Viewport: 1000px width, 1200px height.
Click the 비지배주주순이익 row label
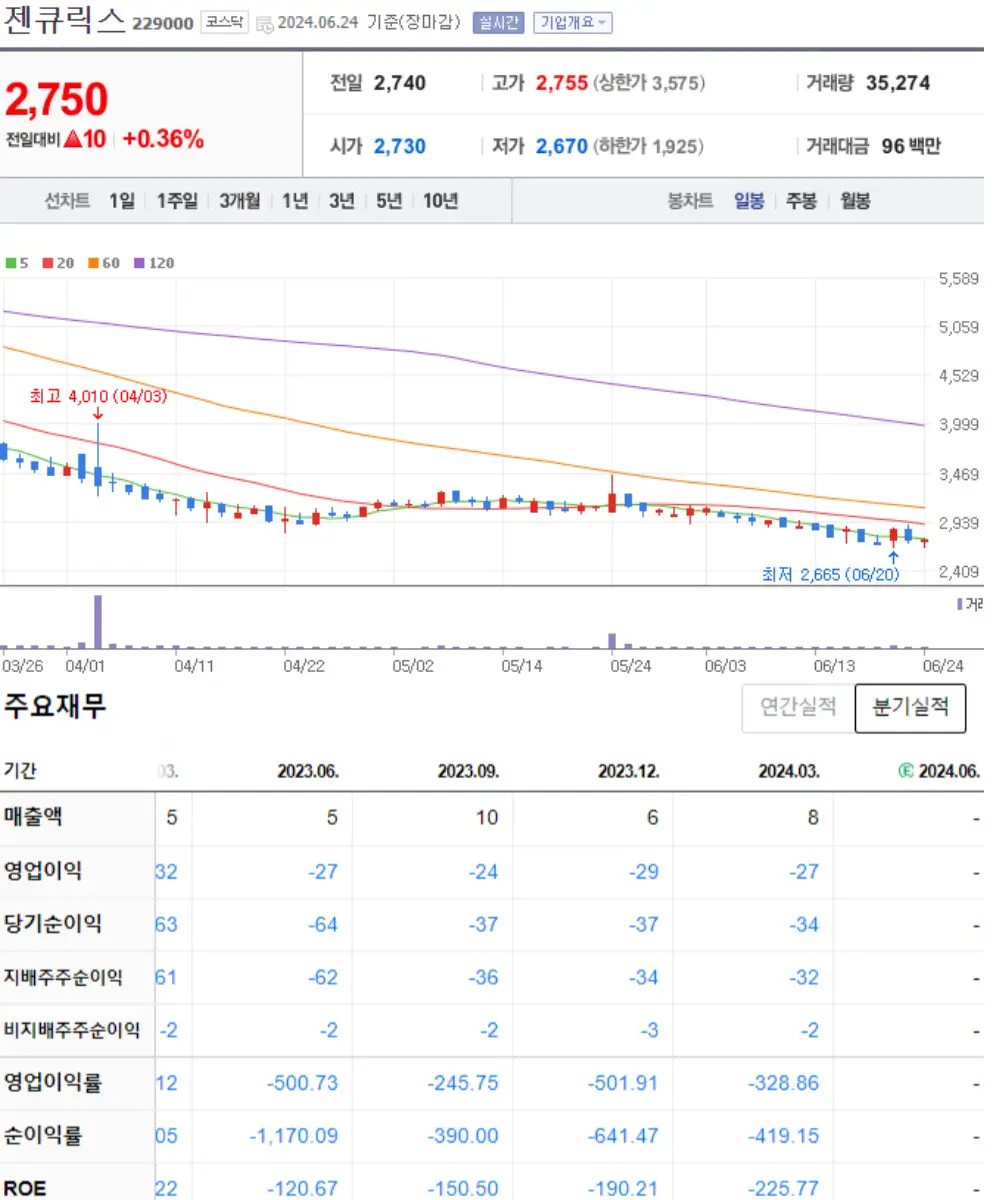tap(72, 1030)
